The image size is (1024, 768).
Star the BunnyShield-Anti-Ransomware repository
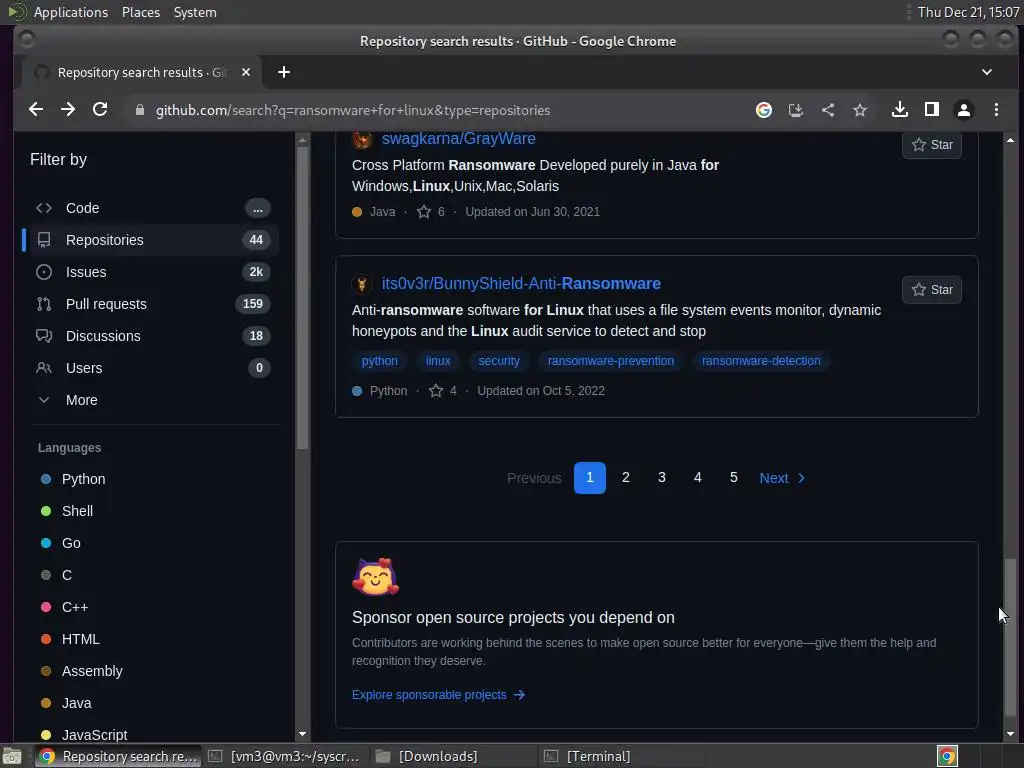(x=931, y=289)
